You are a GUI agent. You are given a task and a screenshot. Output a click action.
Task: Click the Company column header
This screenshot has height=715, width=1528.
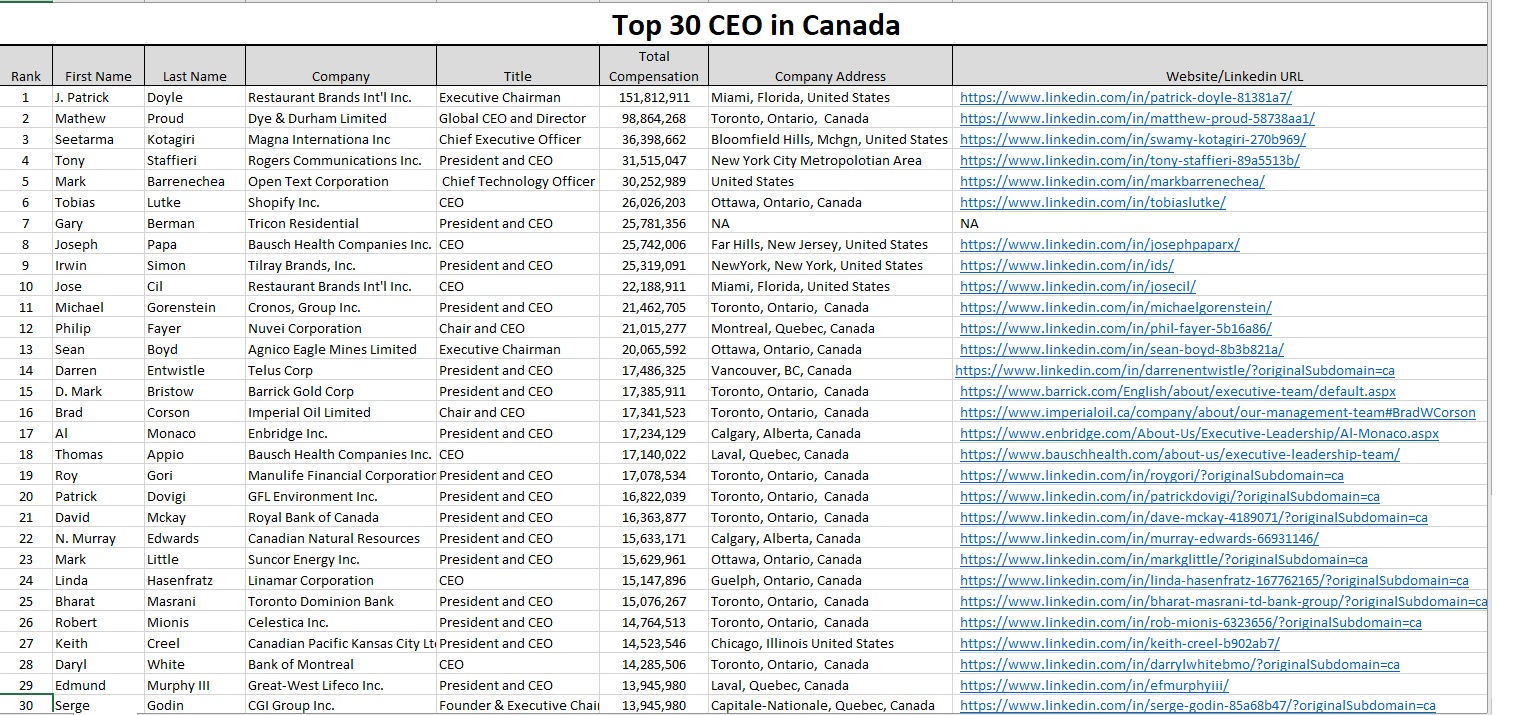tap(341, 66)
